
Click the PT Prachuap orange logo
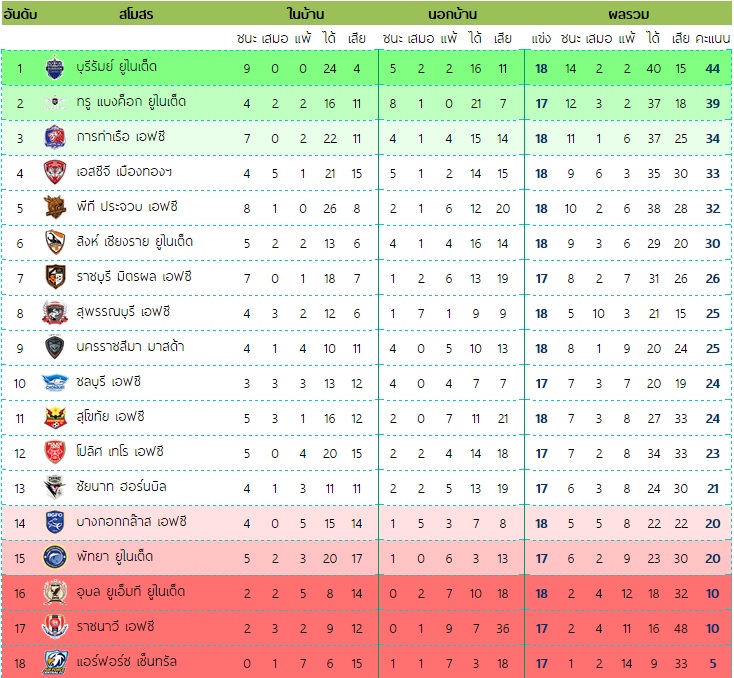coord(55,207)
